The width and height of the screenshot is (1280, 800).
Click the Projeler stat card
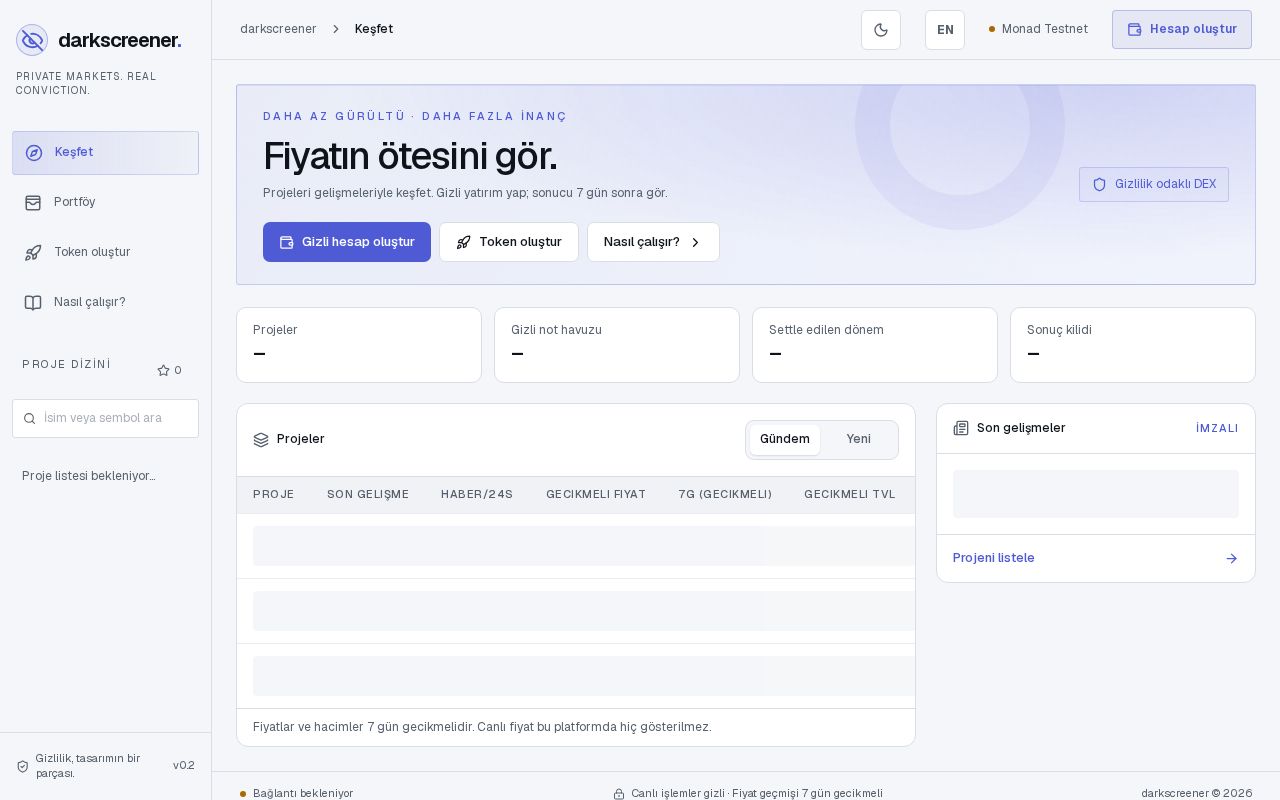tap(359, 345)
